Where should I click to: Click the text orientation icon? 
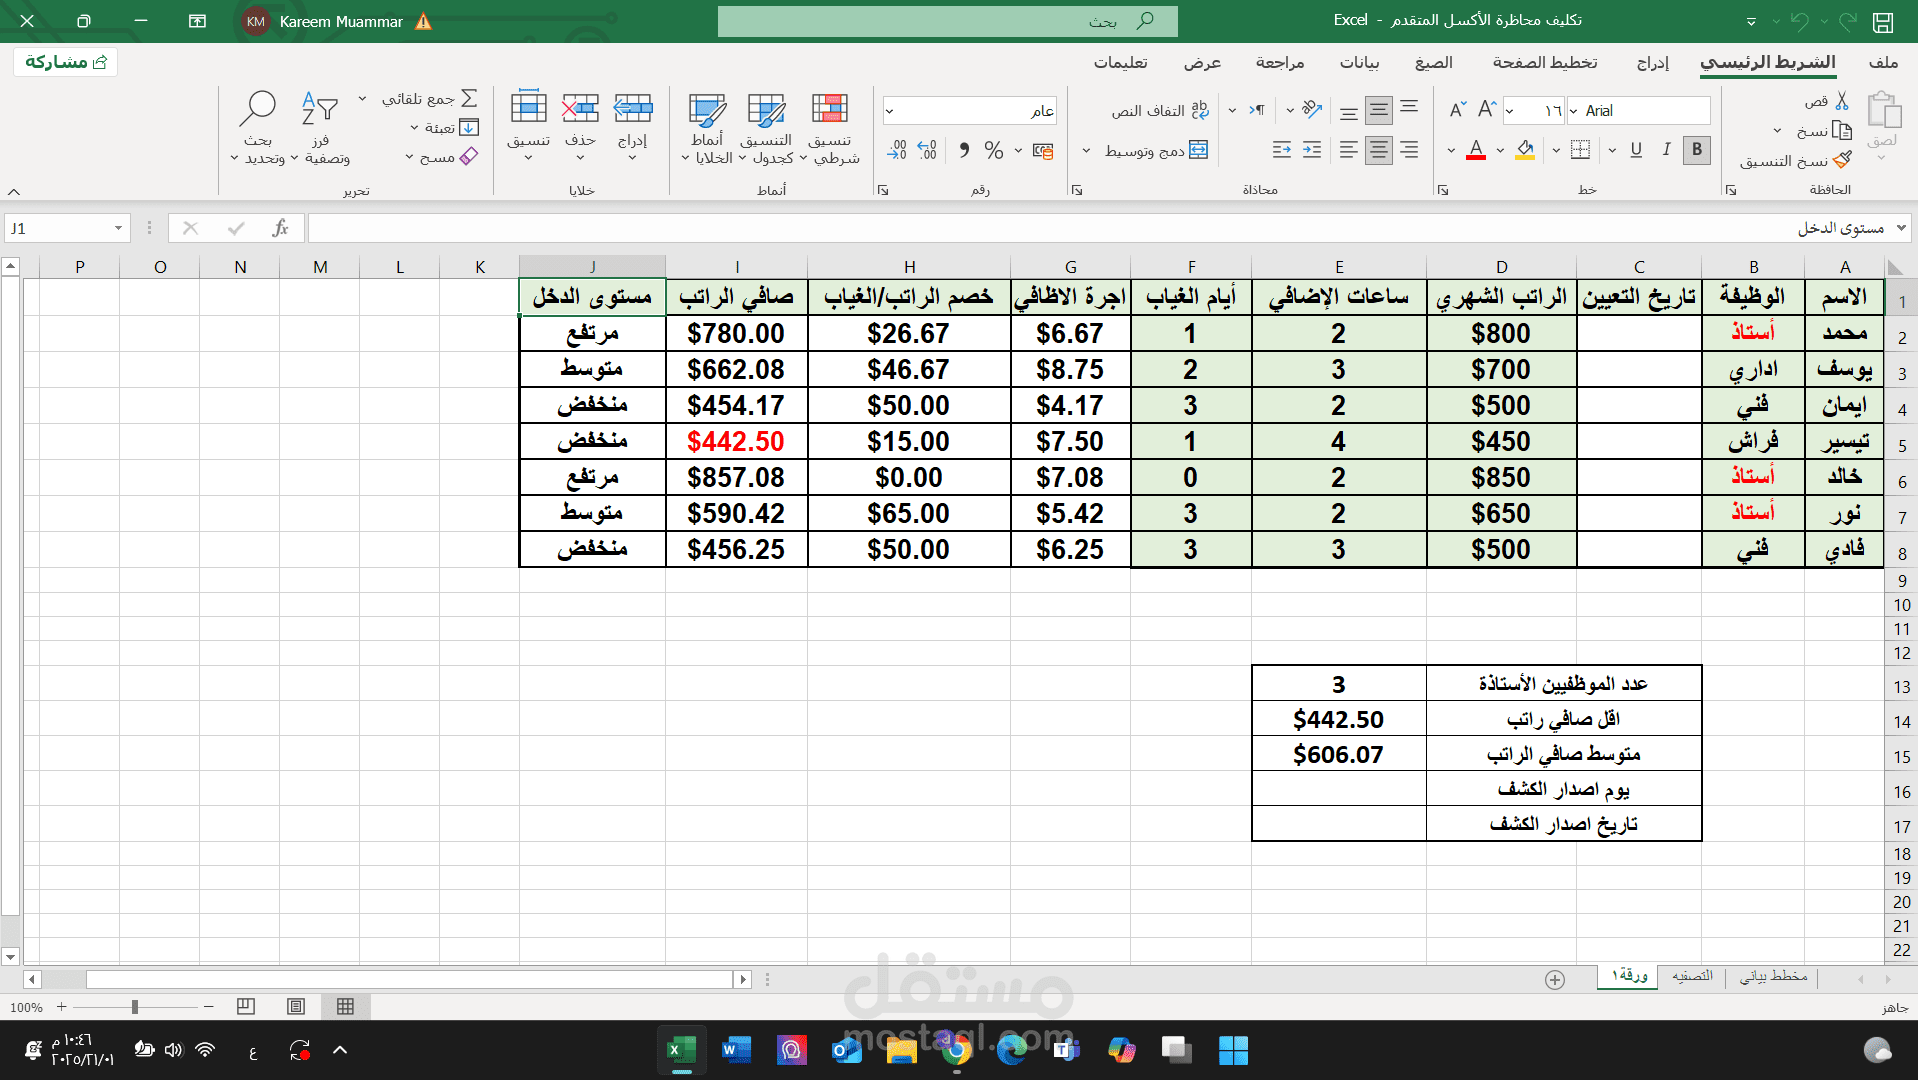(x=1312, y=110)
